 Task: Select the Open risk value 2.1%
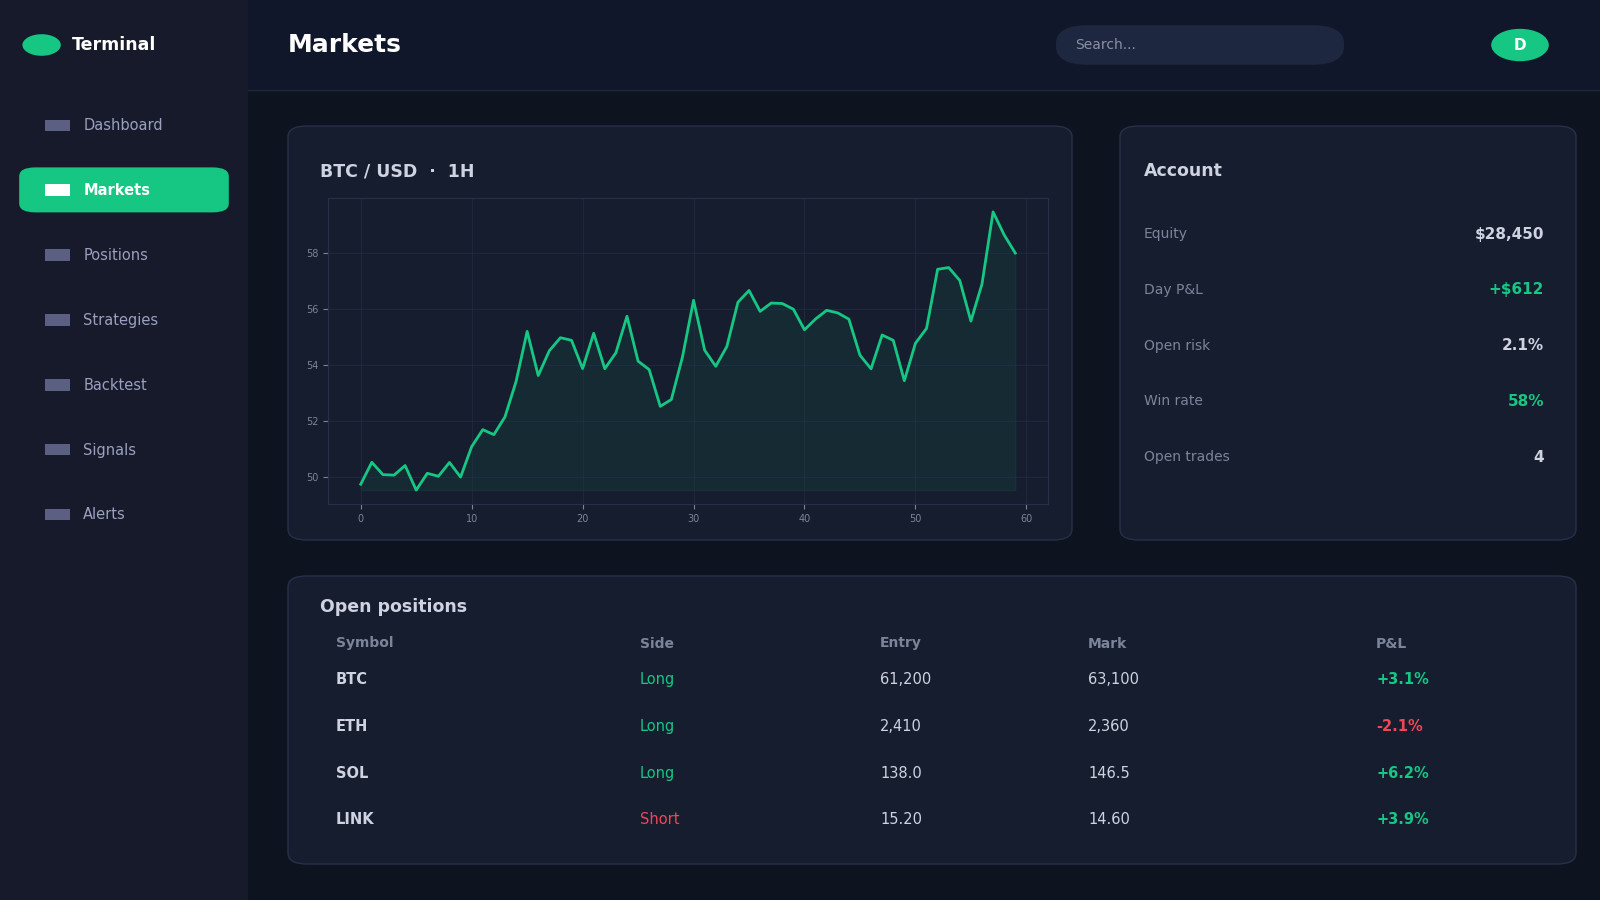point(1522,345)
